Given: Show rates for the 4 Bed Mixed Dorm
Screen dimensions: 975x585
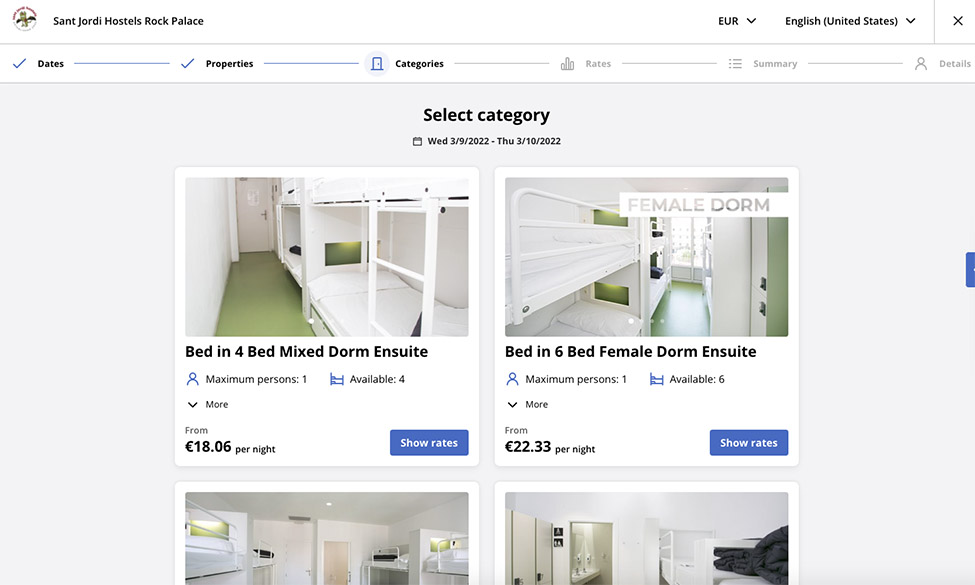Looking at the screenshot, I should [429, 443].
